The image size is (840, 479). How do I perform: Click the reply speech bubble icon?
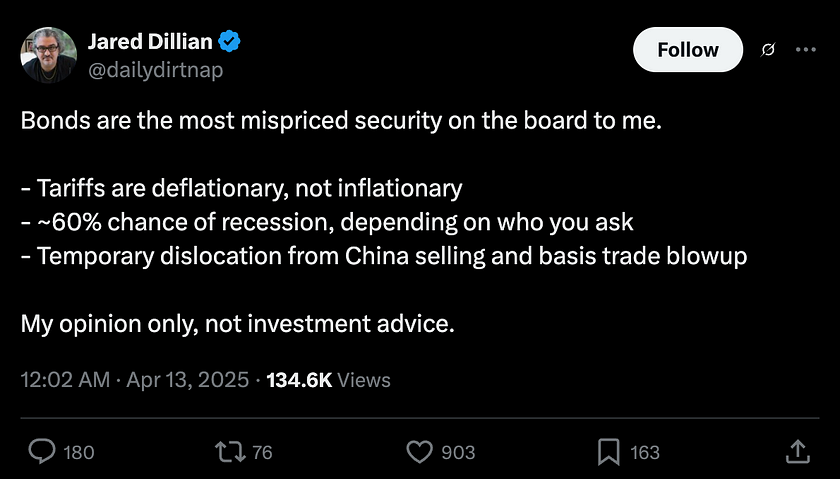pos(42,452)
